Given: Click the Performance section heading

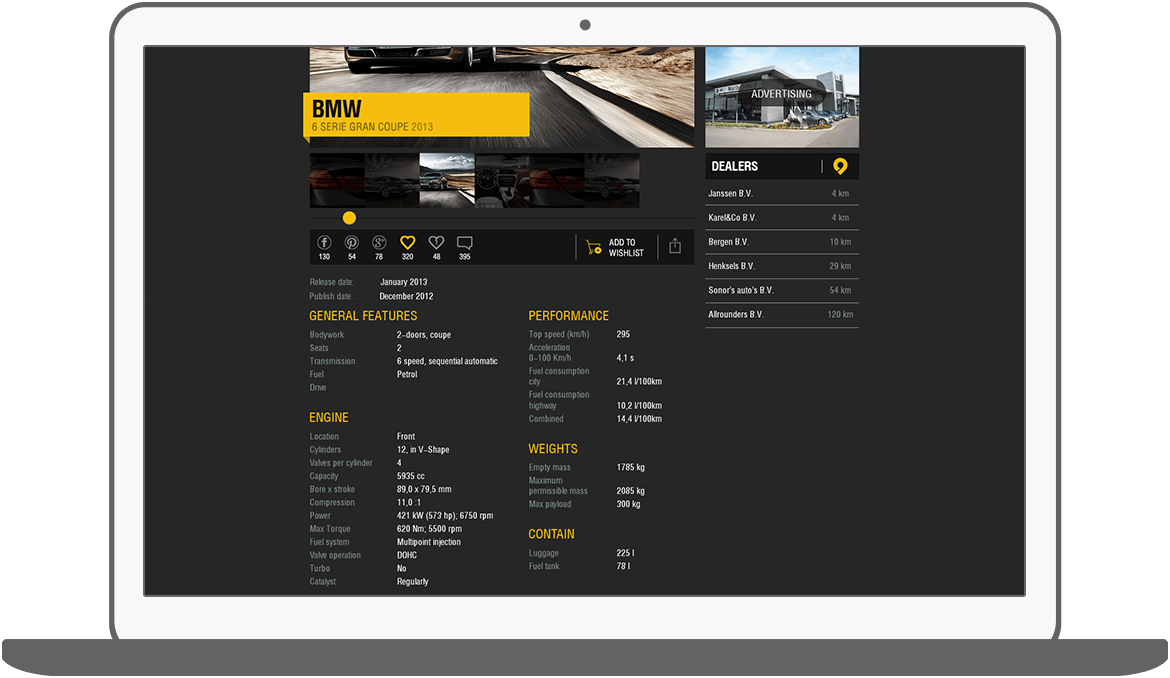Looking at the screenshot, I should pos(569,316).
